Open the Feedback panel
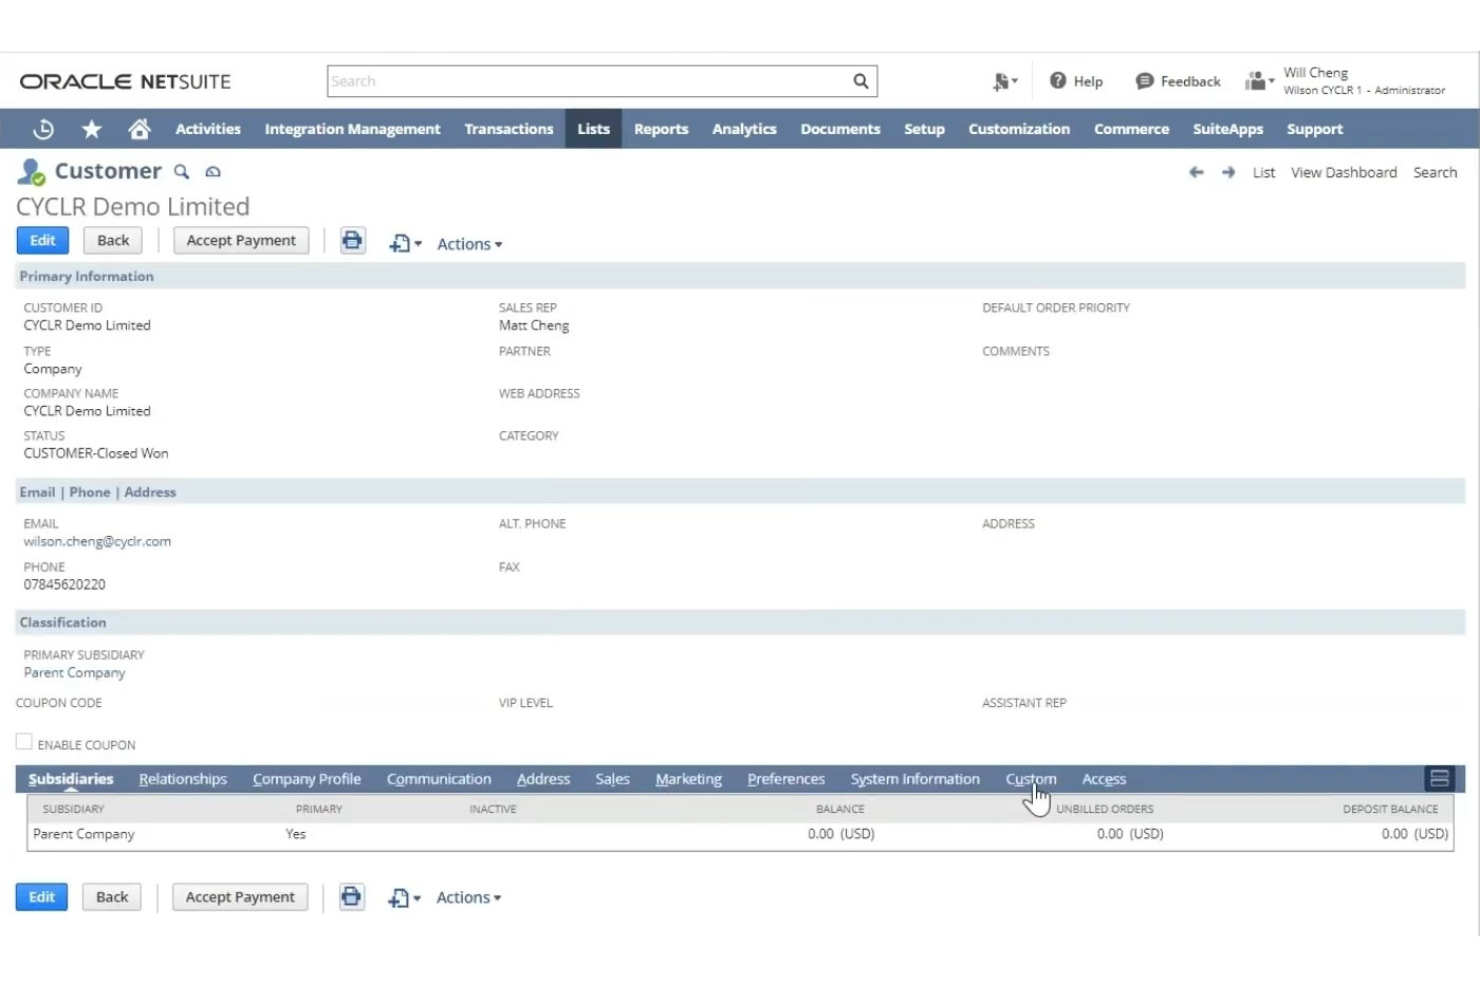The image size is (1480, 987). 1178,81
